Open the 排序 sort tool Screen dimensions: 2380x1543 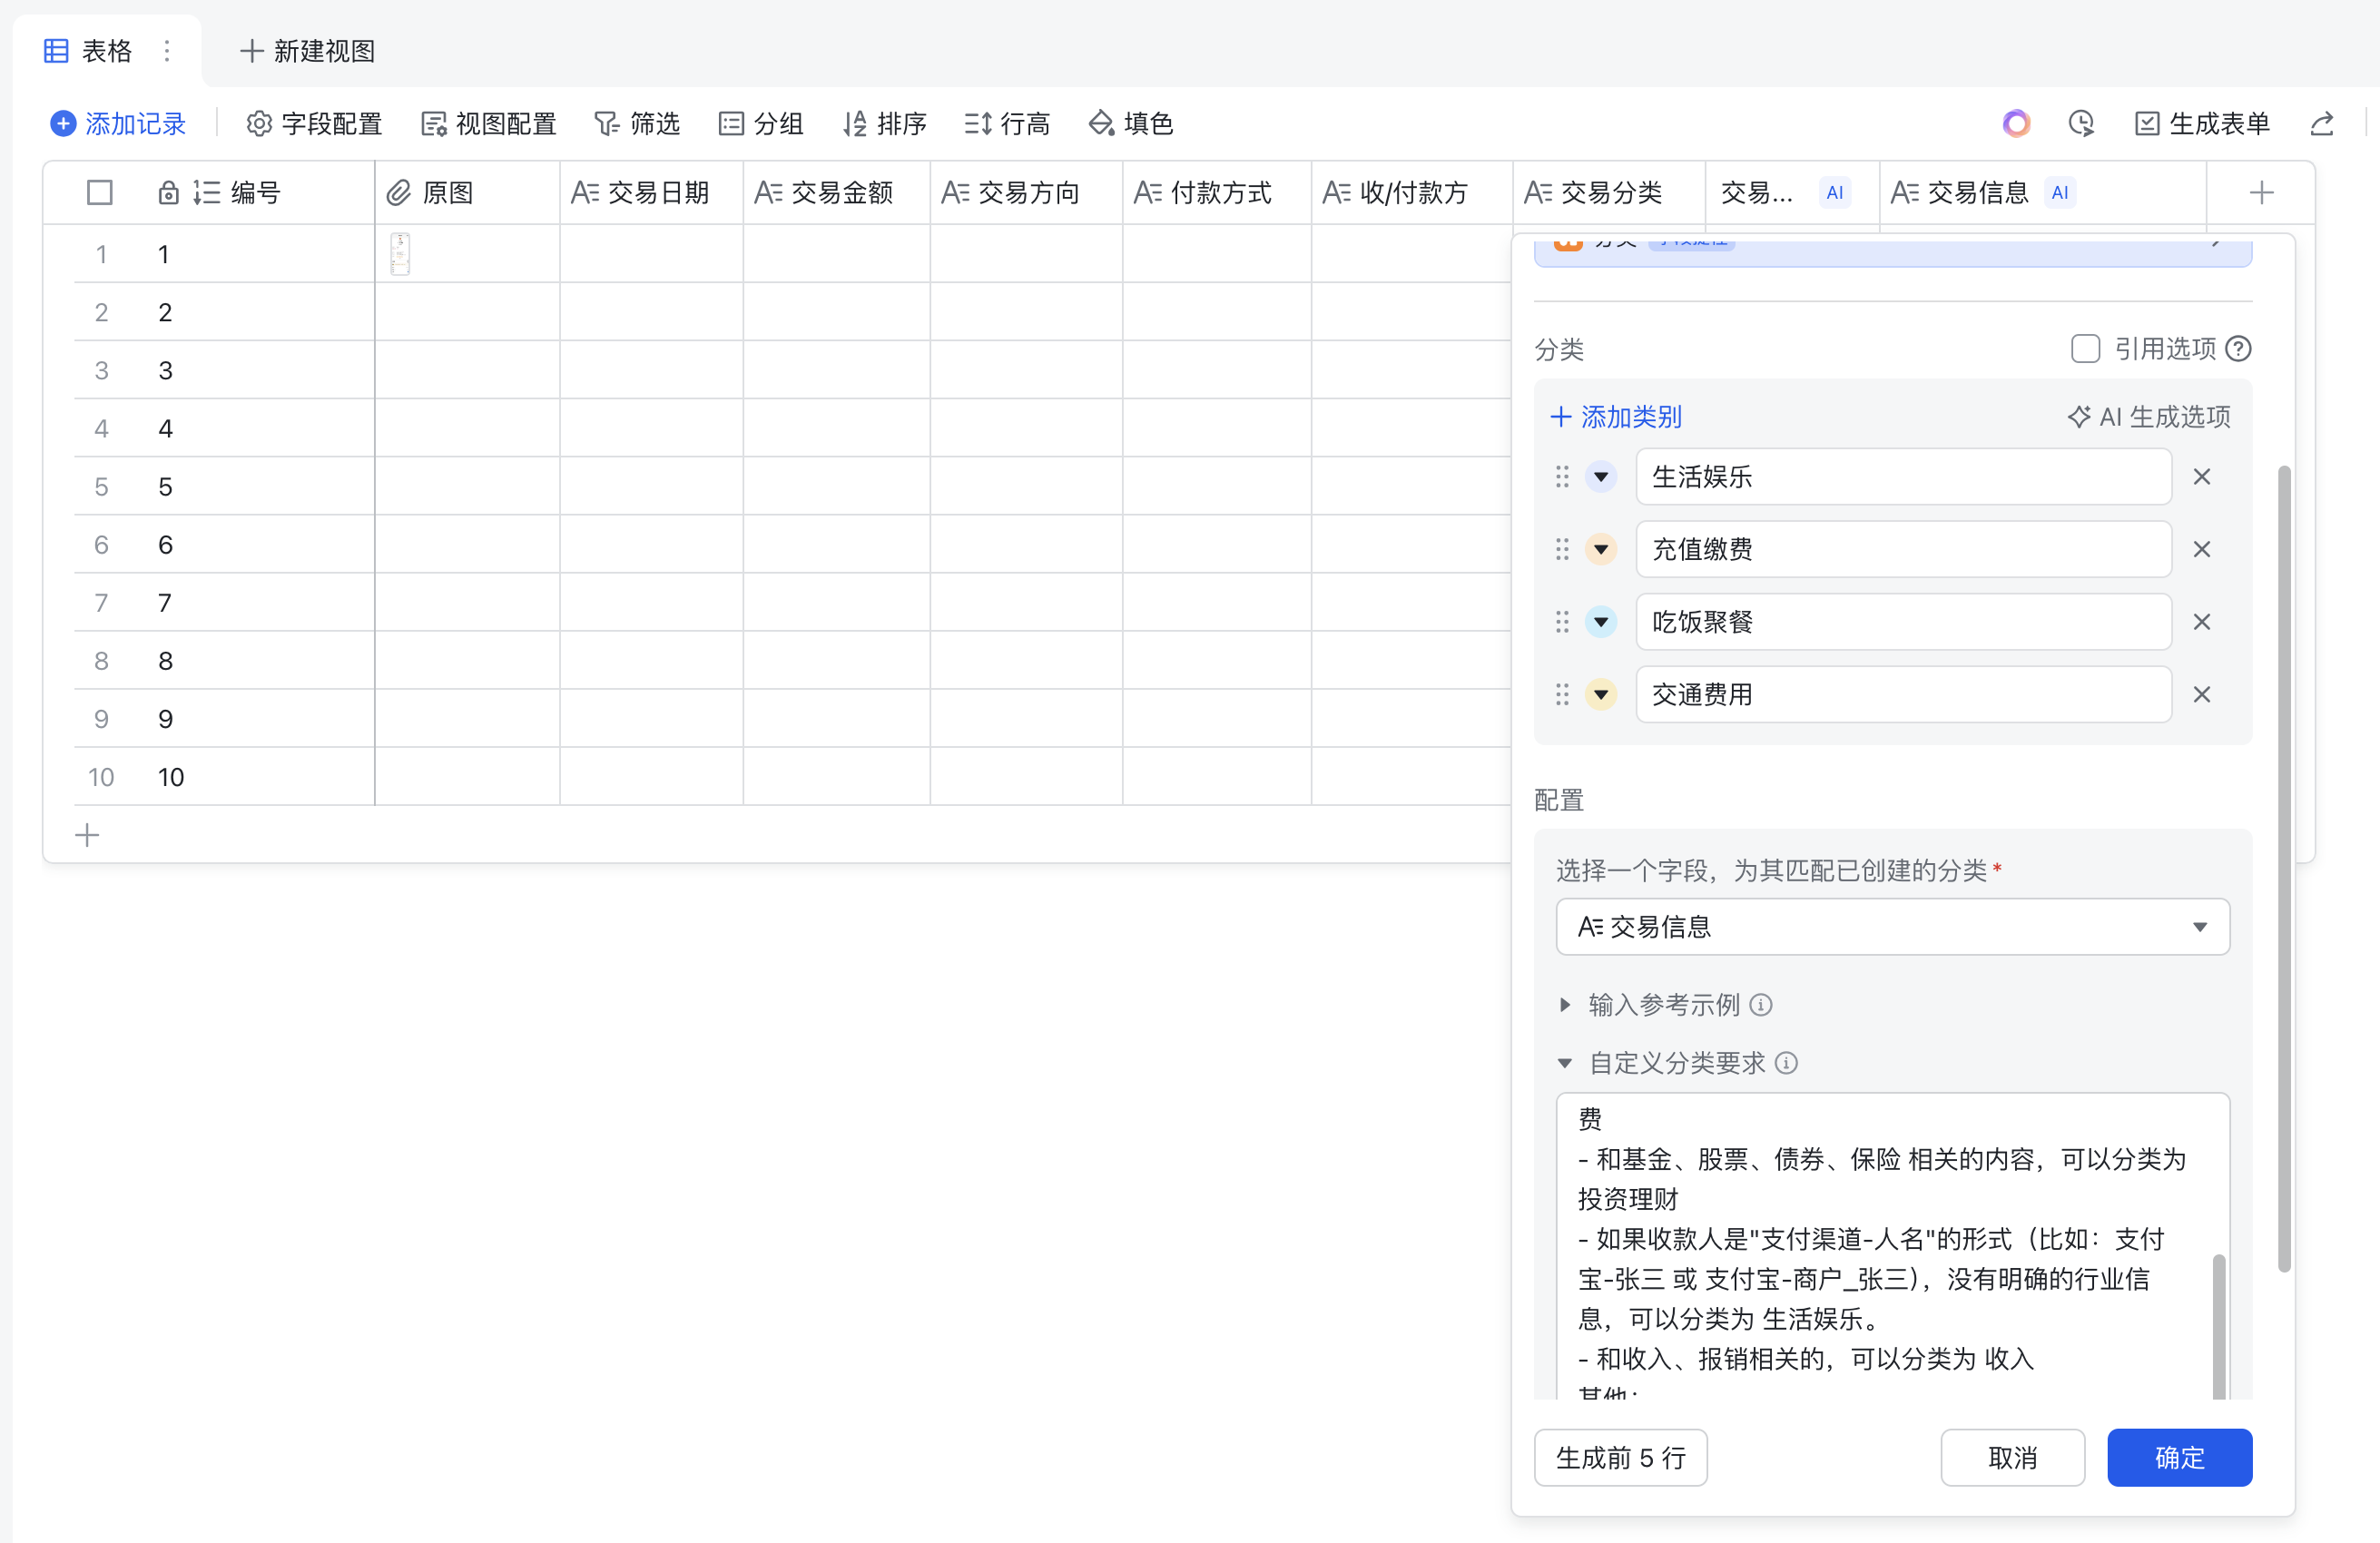click(x=884, y=123)
